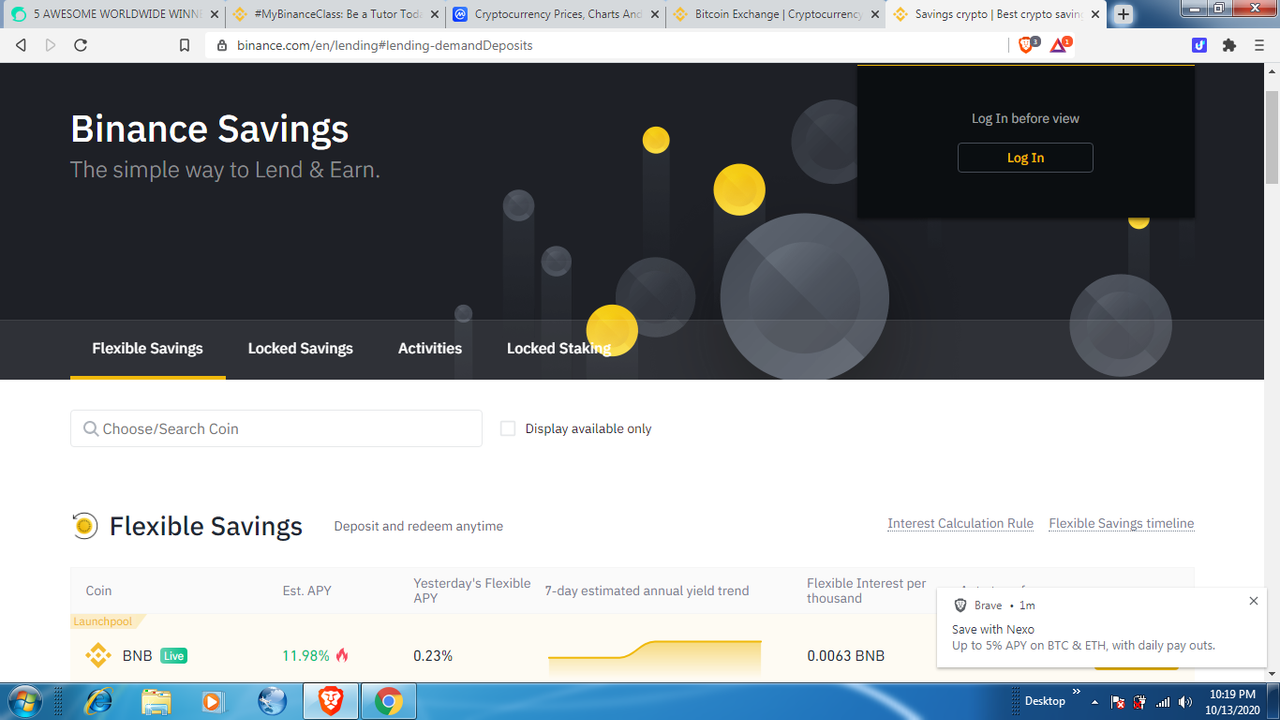Close the Cryptocurrency Prices tab
The height and width of the screenshot is (720, 1280).
pyautogui.click(x=654, y=15)
